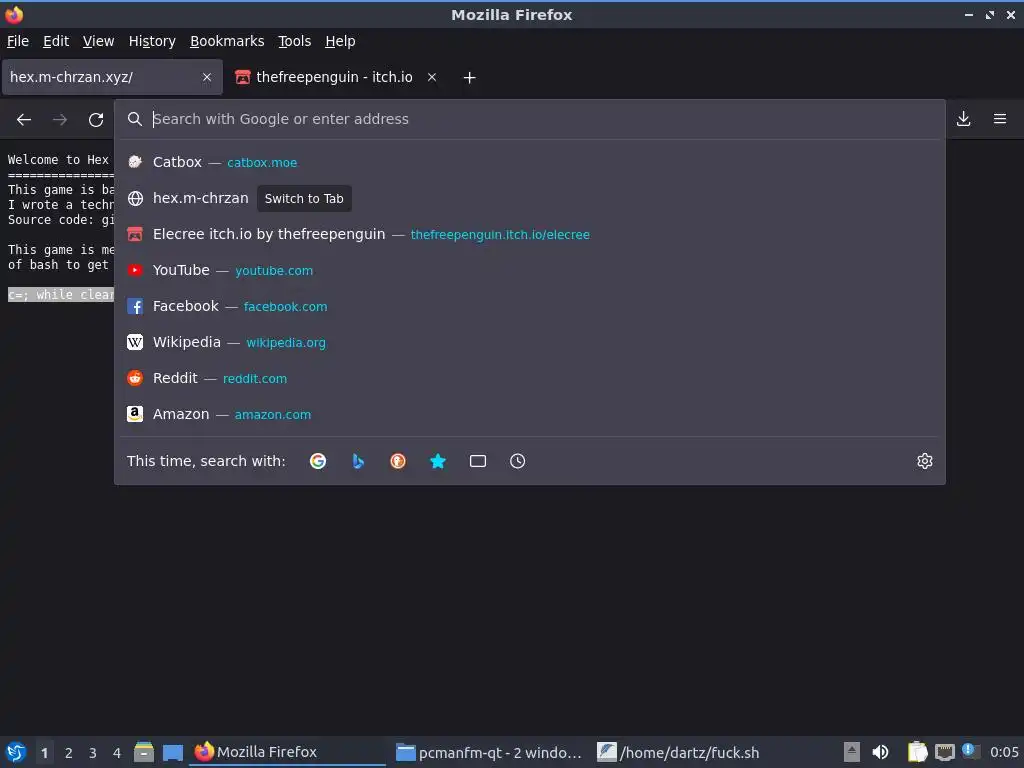Click the Facebook favicon in suggestions
Screen dimensions: 1024x768
pyautogui.click(x=135, y=306)
